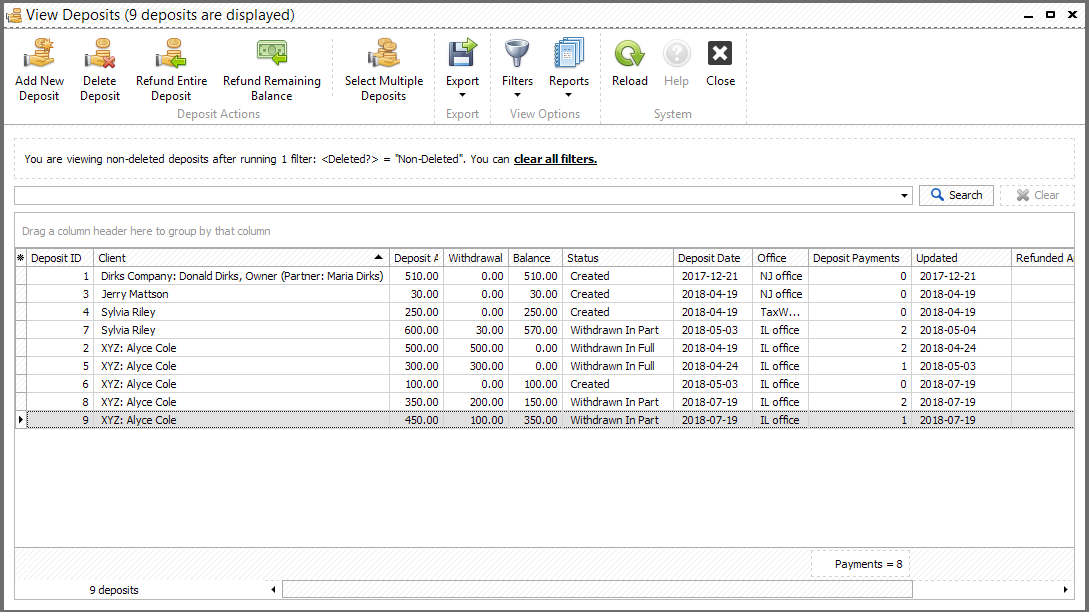Expand the search box dropdown arrow
Image resolution: width=1089 pixels, height=612 pixels.
pos(904,196)
